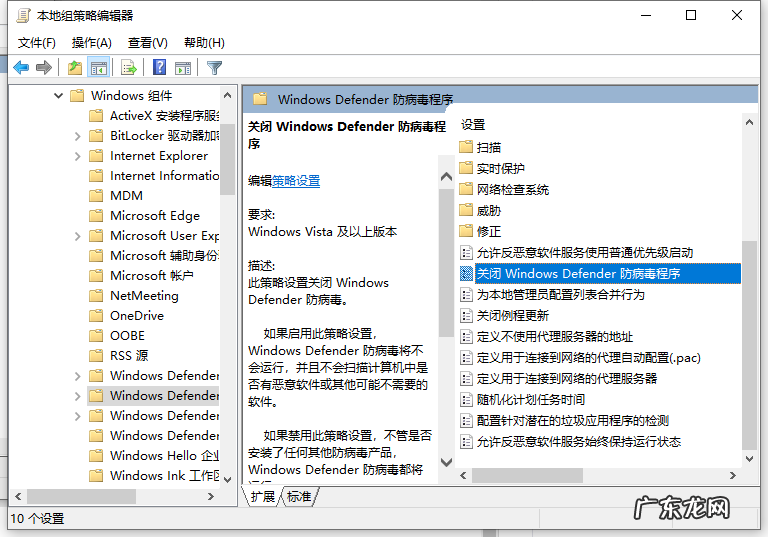Image resolution: width=768 pixels, height=537 pixels.
Task: Click folder icon next to RSS 源
Action: click(x=96, y=355)
